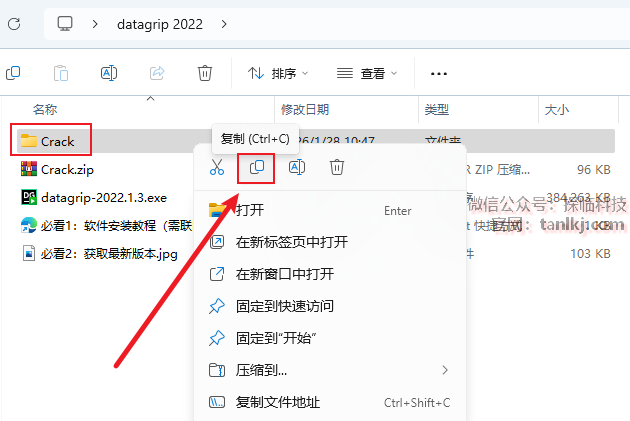Open the 排序 sort dropdown

[278, 74]
